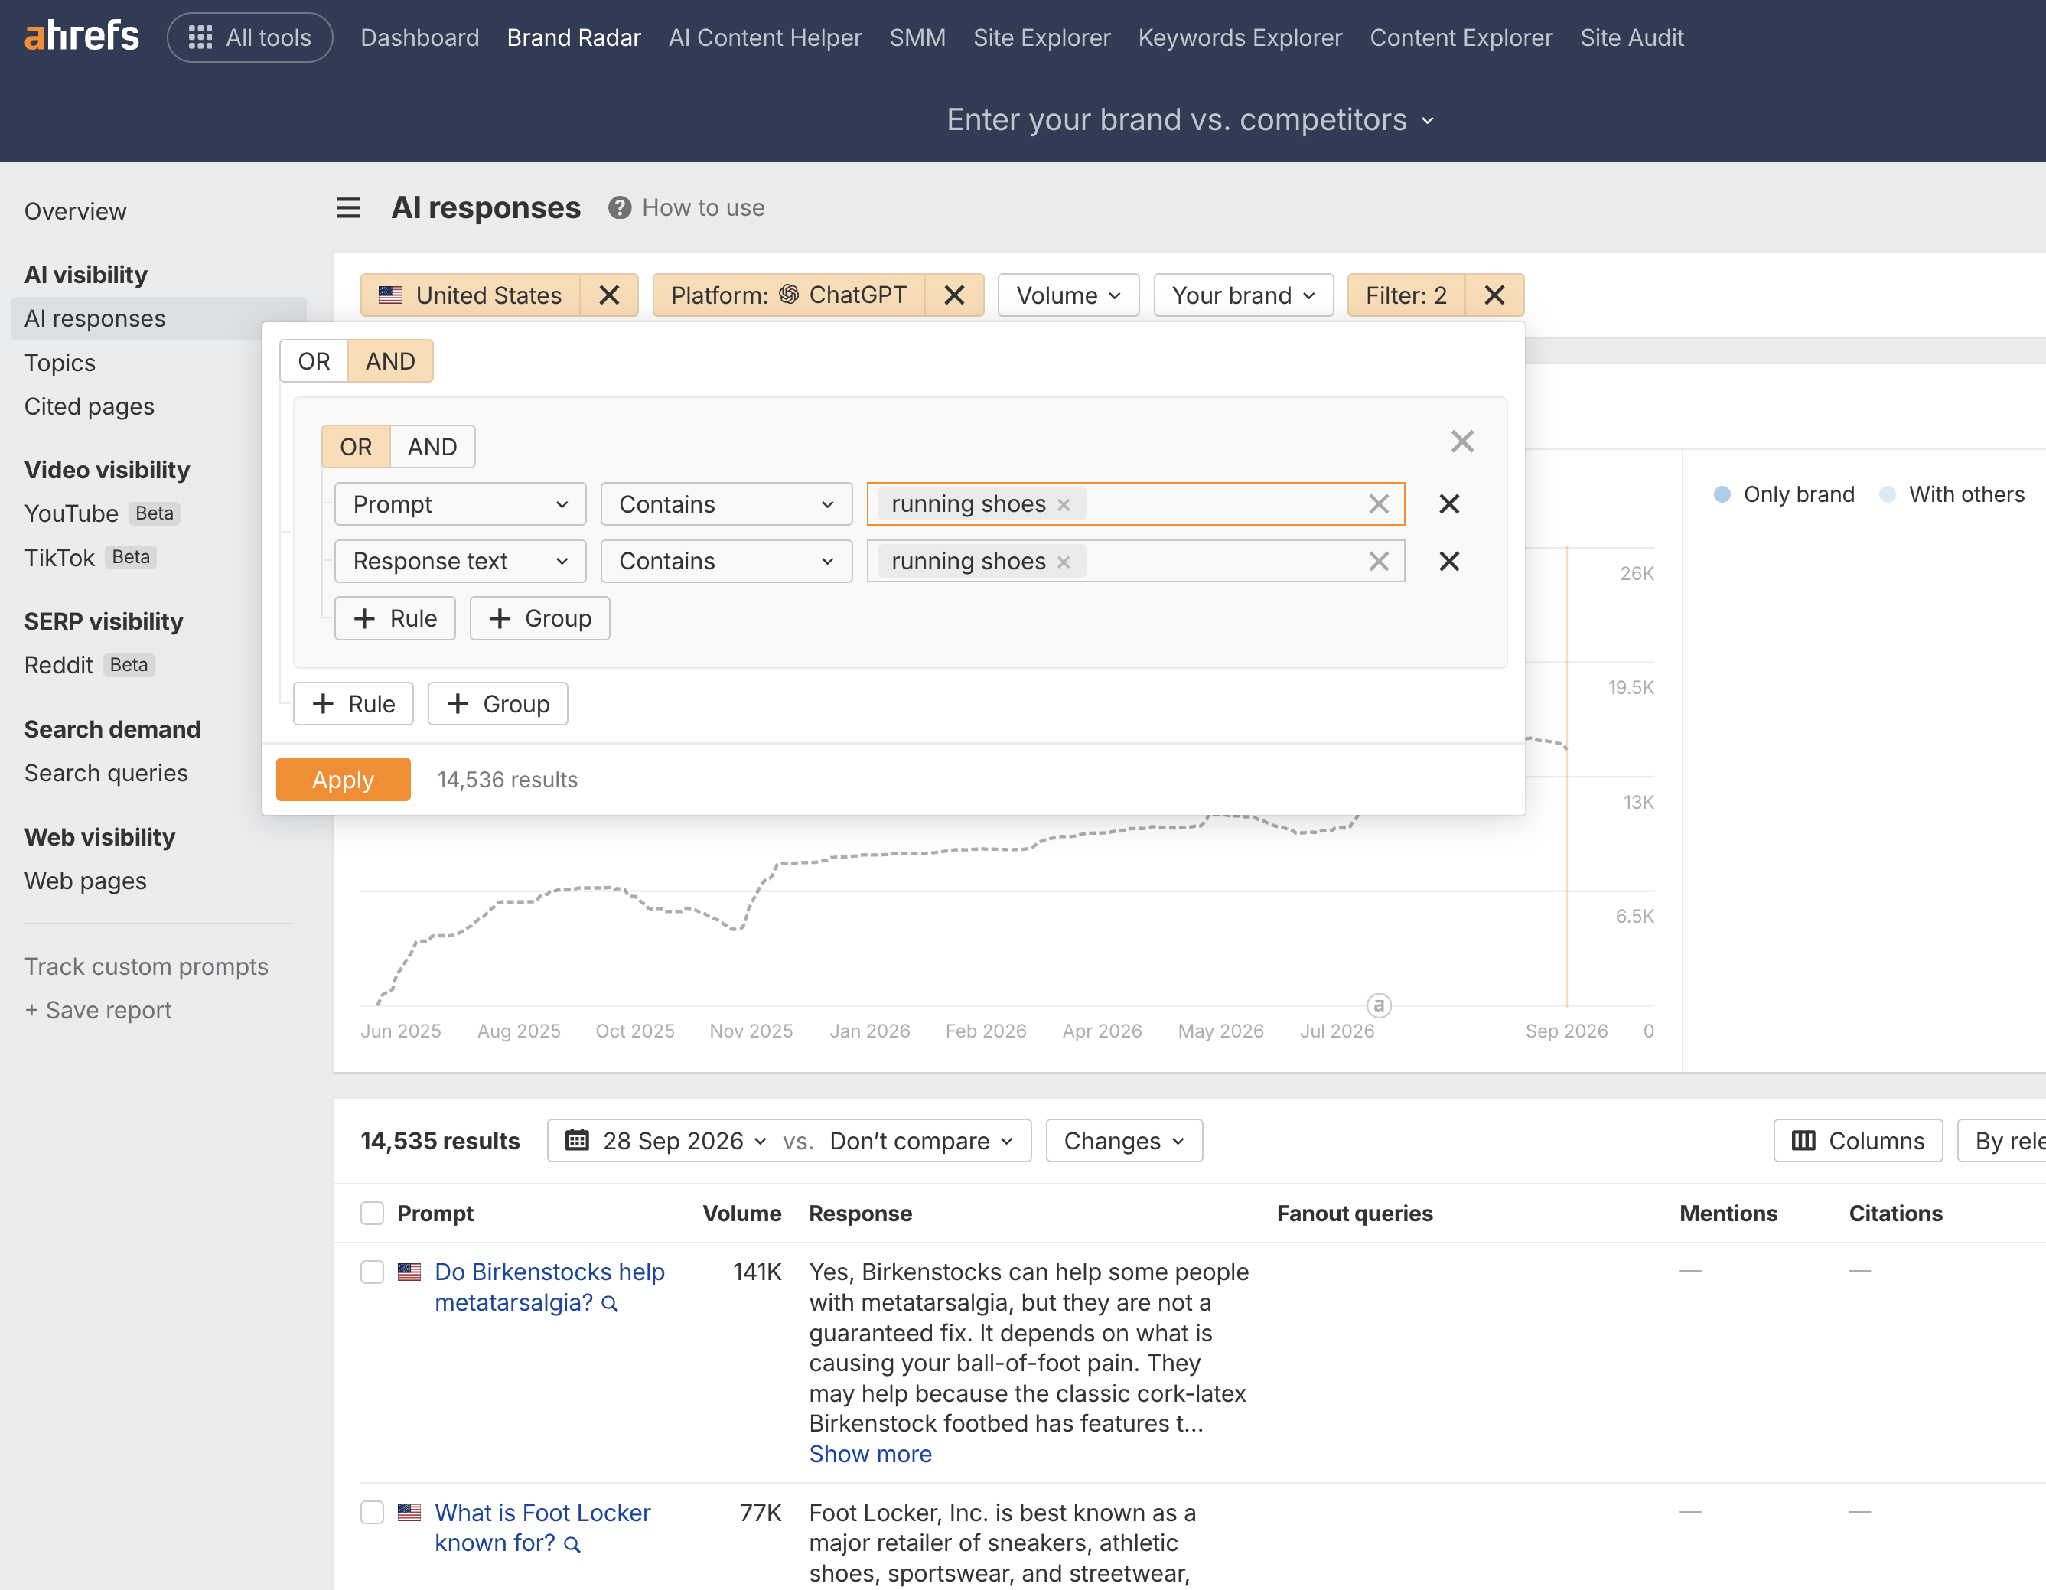
Task: Expand the Volume filter dropdown
Action: [1068, 295]
